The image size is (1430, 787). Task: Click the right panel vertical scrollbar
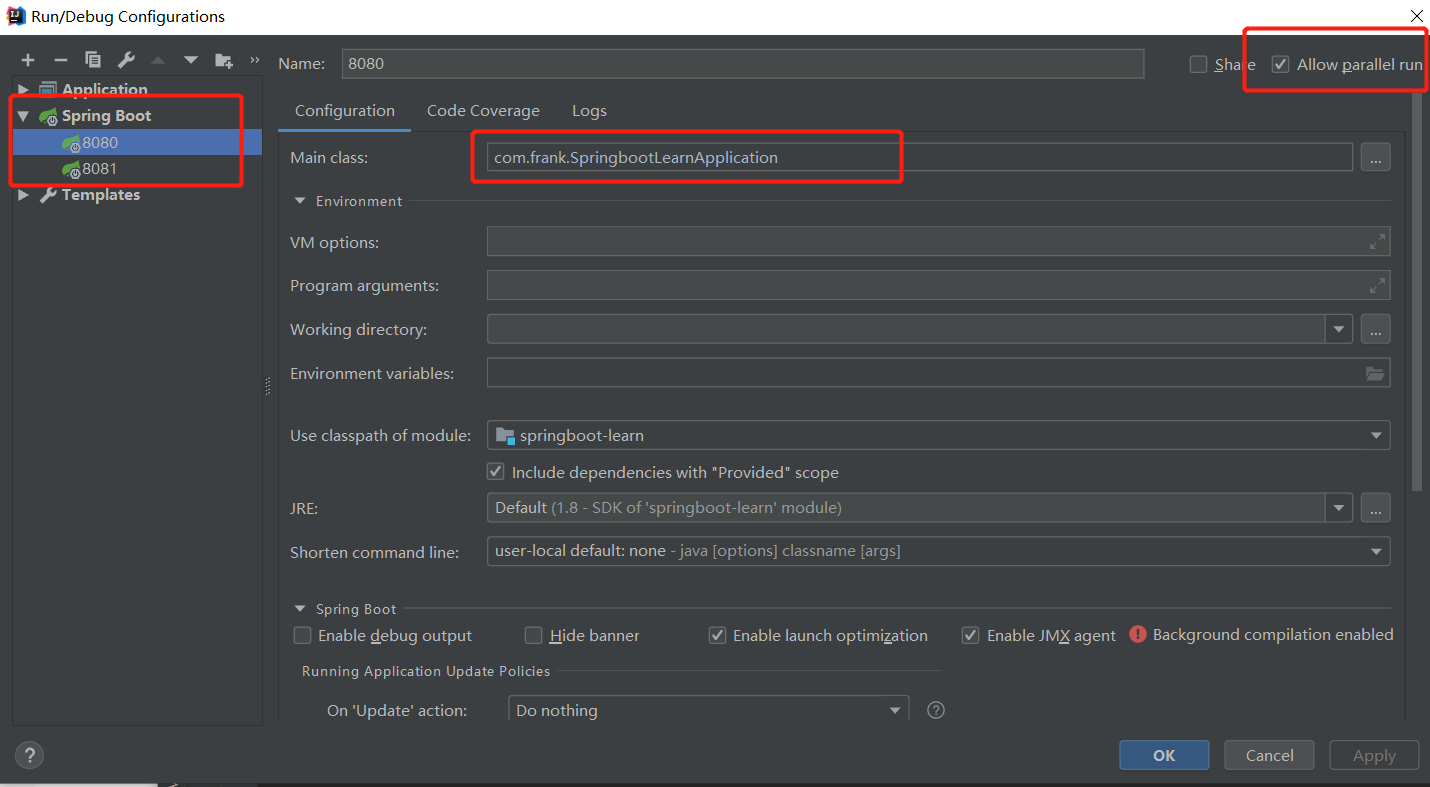[x=1416, y=290]
